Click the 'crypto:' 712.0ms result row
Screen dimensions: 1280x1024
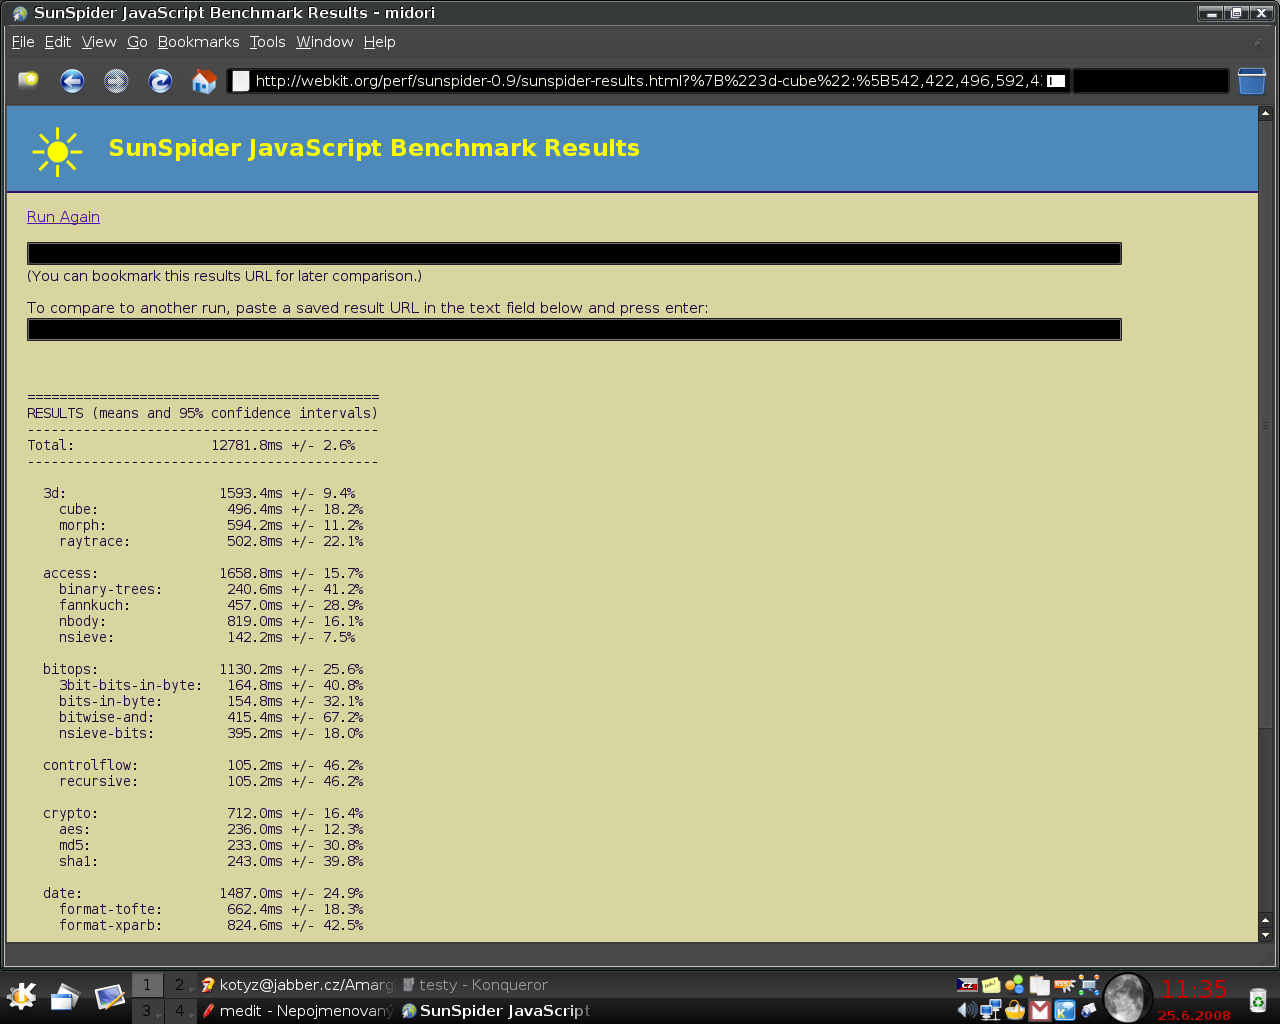[203, 813]
